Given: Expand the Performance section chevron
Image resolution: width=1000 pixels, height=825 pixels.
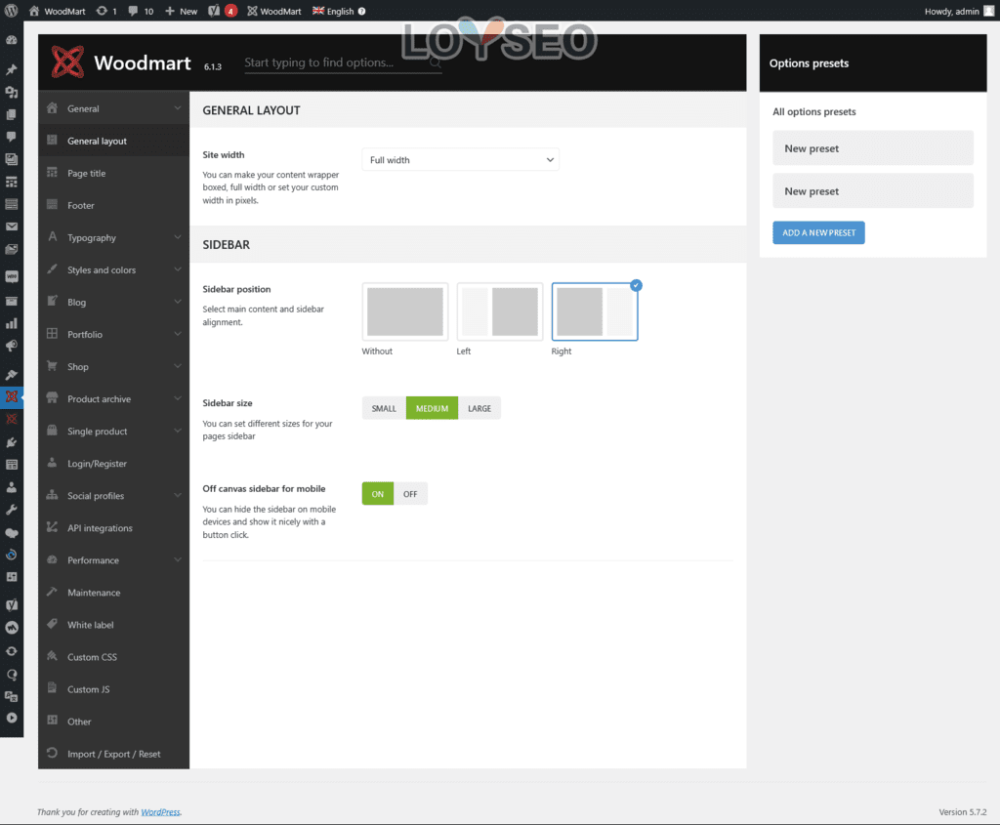Looking at the screenshot, I should (x=177, y=560).
